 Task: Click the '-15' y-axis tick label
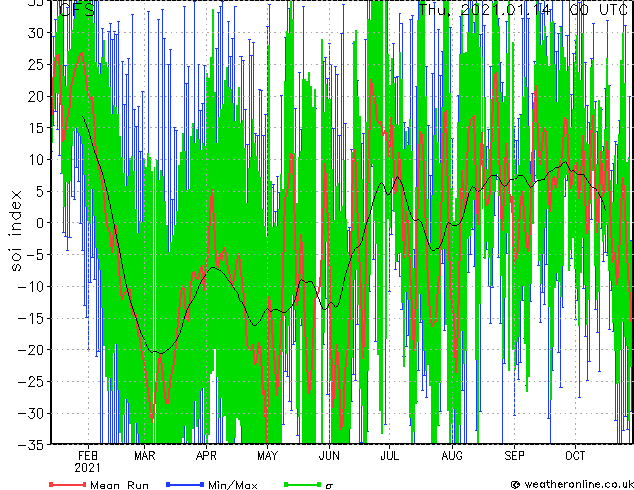click(x=31, y=318)
